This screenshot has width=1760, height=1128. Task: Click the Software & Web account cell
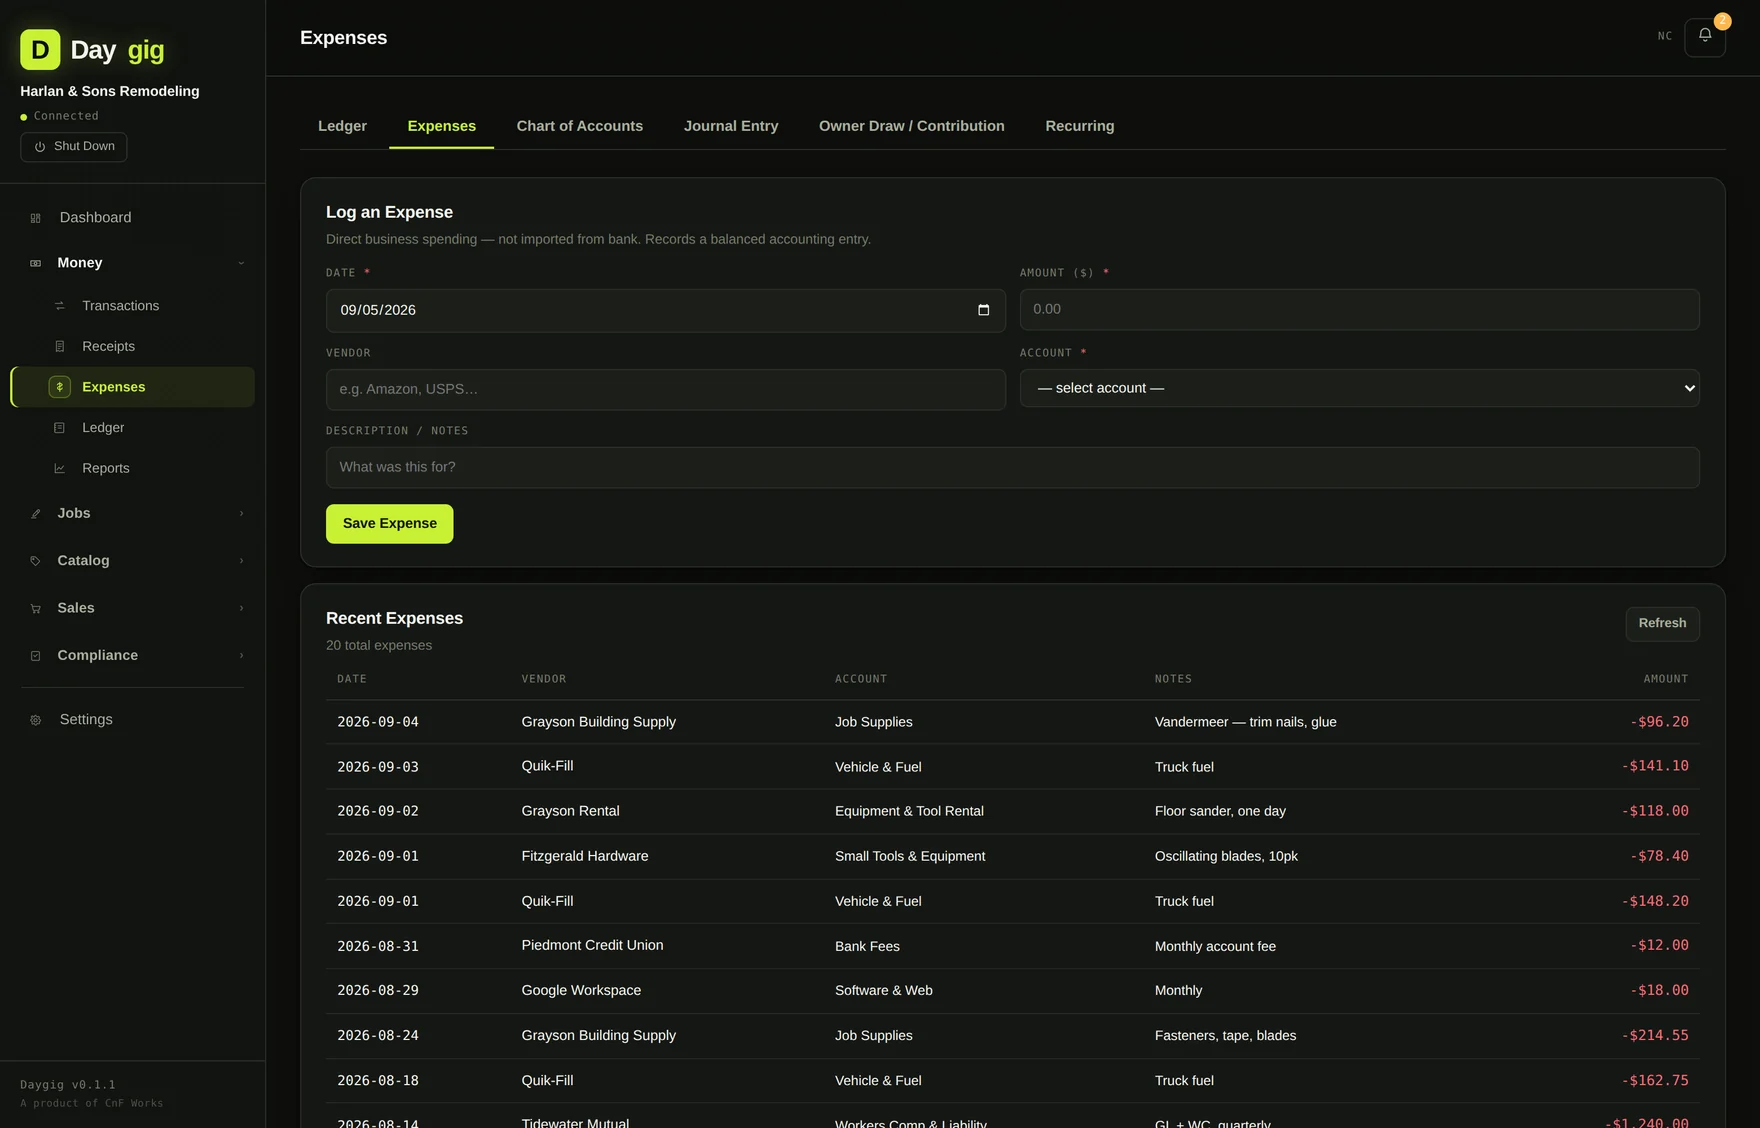tap(883, 990)
